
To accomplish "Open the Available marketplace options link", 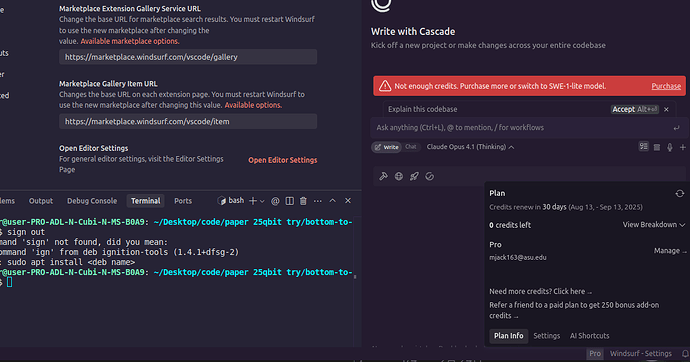I will 130,41.
